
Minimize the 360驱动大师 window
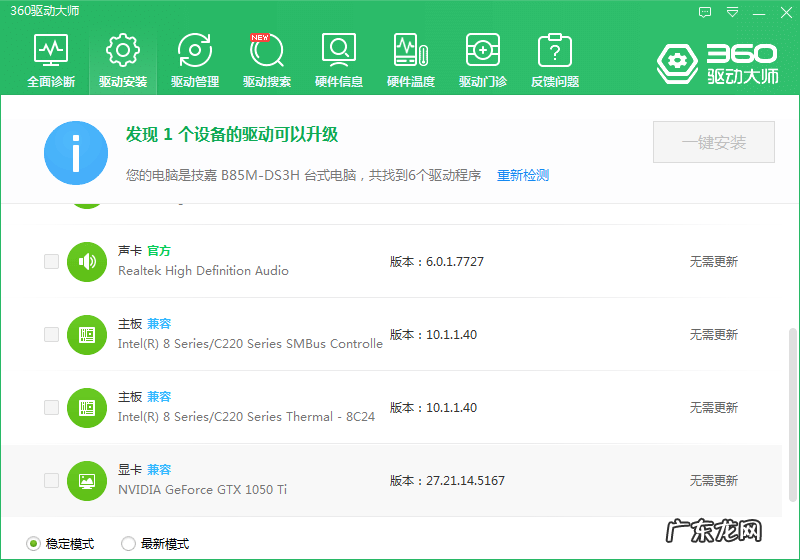[x=759, y=14]
